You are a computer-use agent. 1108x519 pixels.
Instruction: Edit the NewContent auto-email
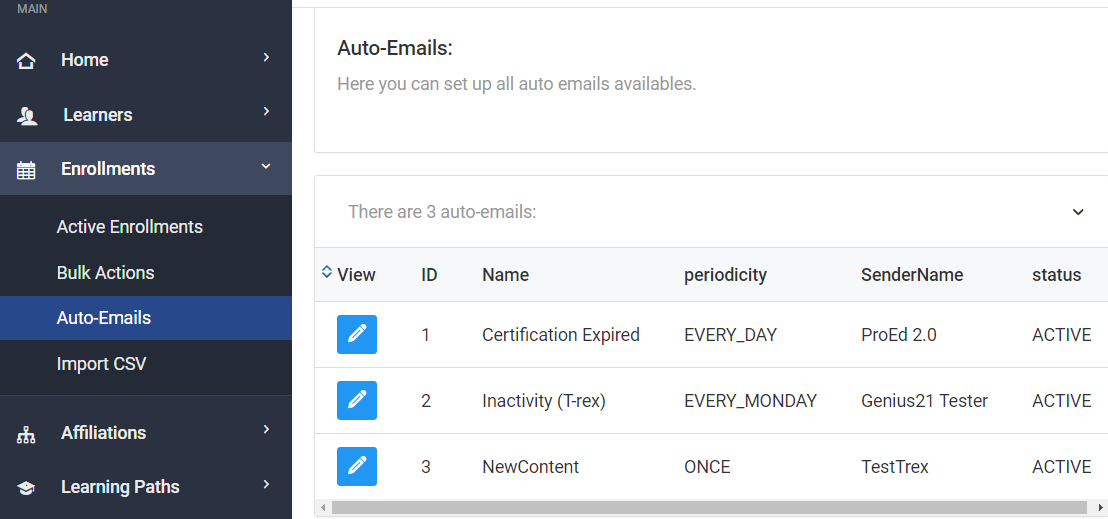pyautogui.click(x=357, y=466)
